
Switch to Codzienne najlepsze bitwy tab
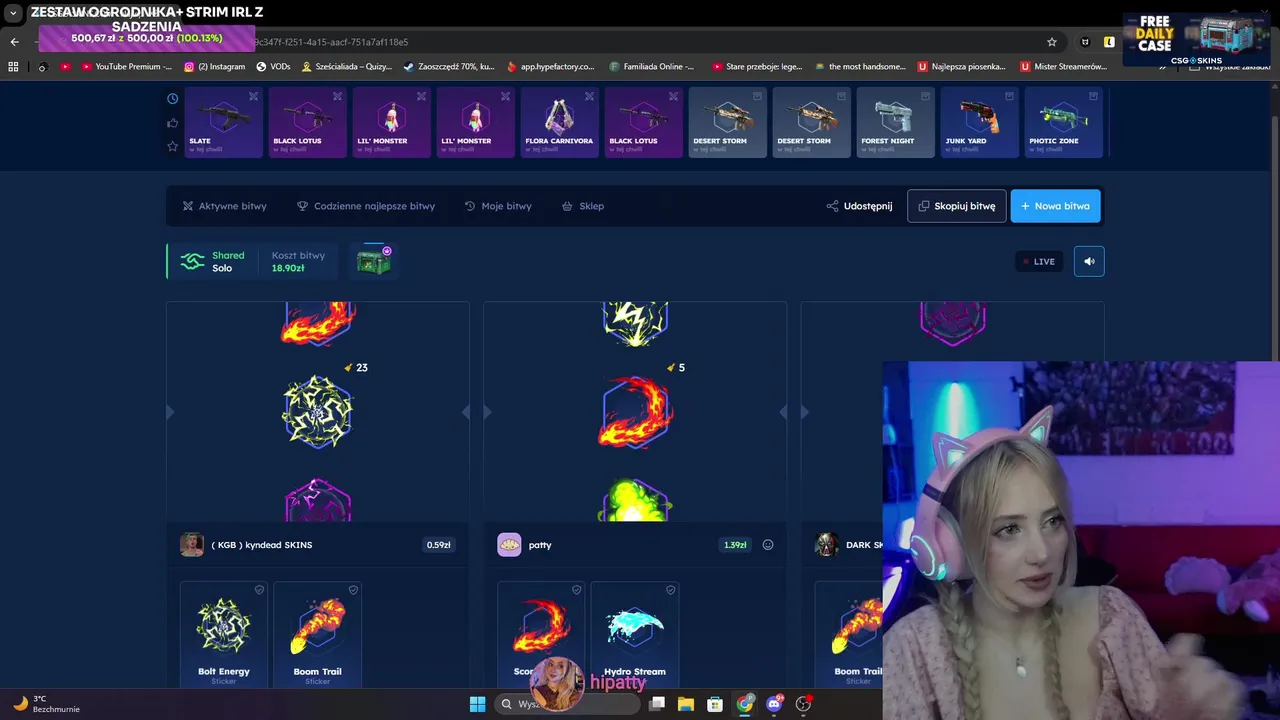pyautogui.click(x=366, y=206)
